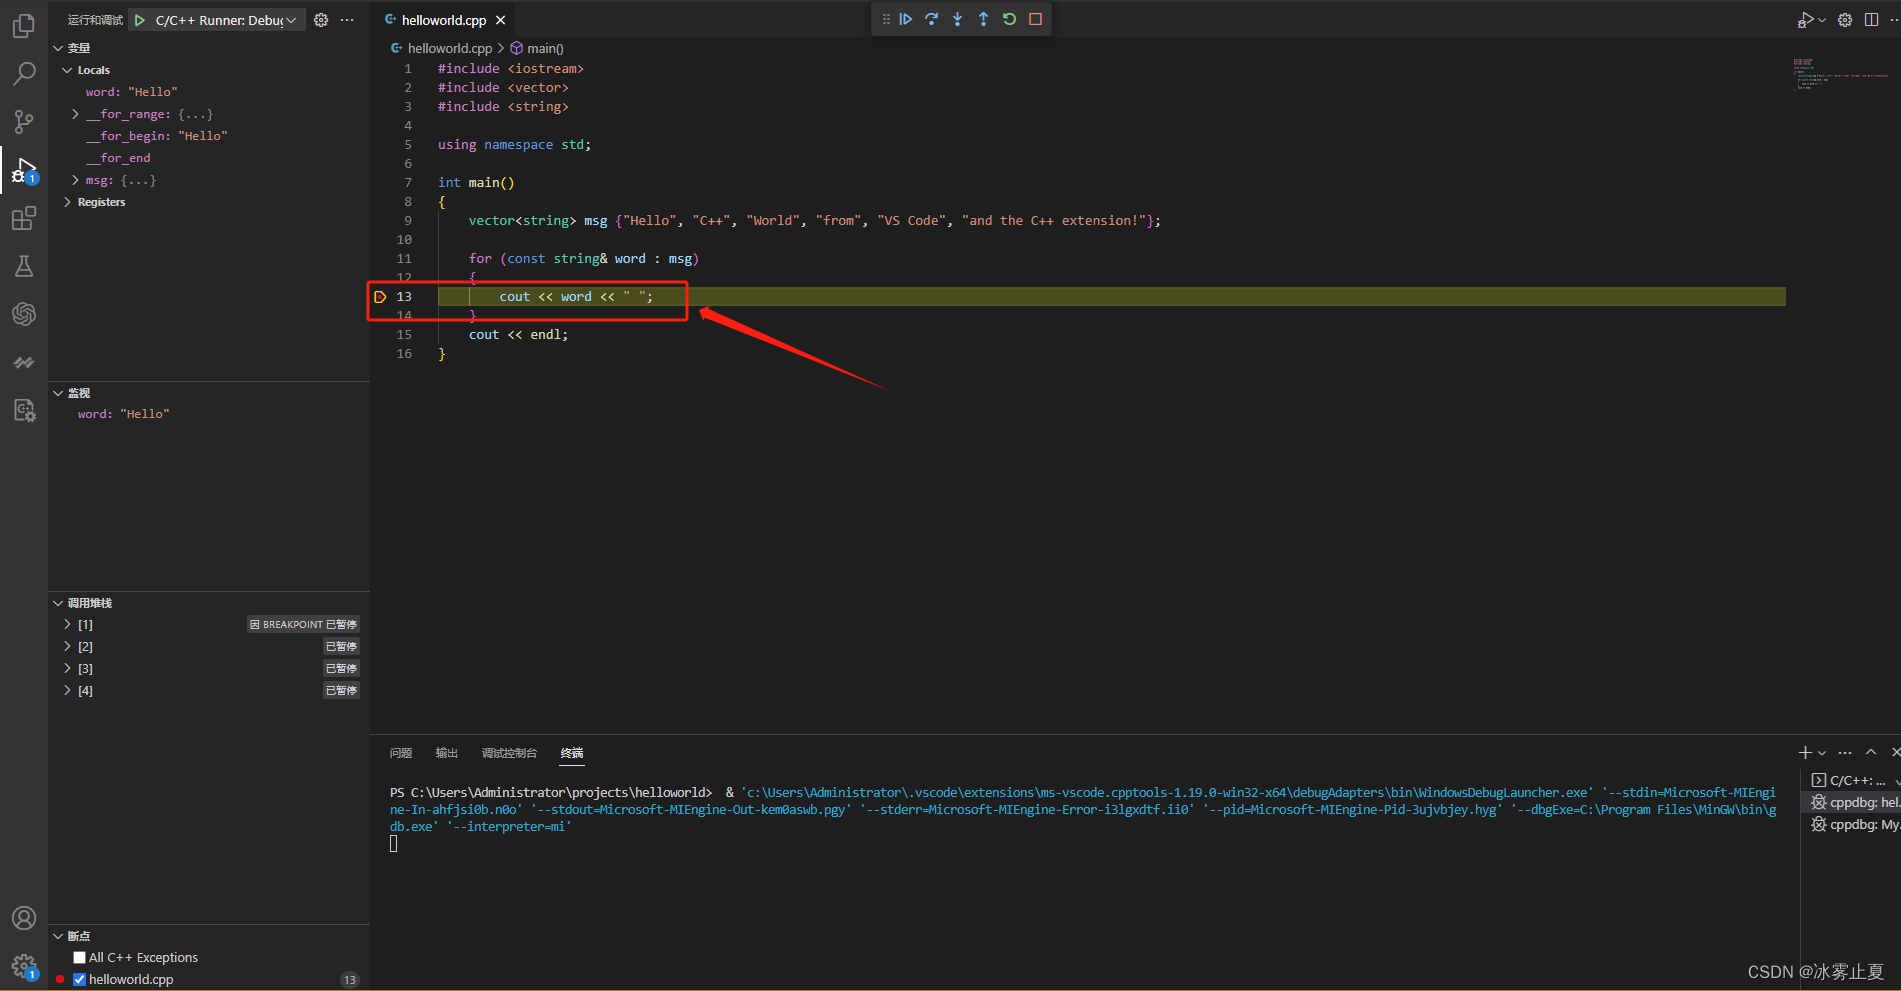The height and width of the screenshot is (991, 1901).
Task: Click the editor run/debug play icon
Action: 1805,20
